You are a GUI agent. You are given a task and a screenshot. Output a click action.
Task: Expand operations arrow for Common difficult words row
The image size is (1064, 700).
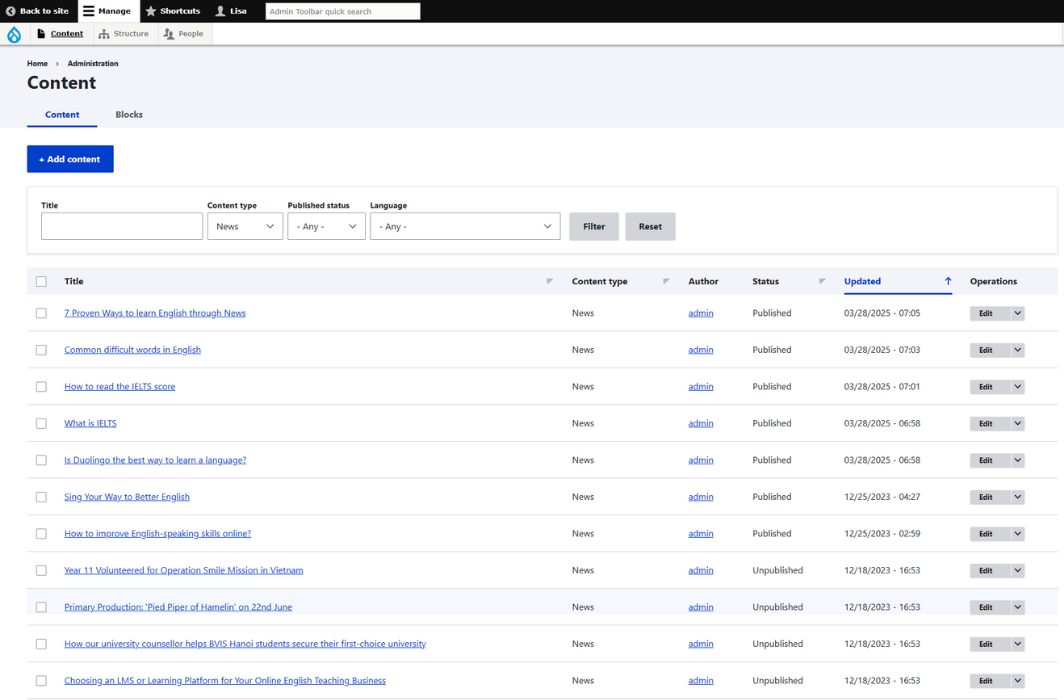[x=1018, y=350]
